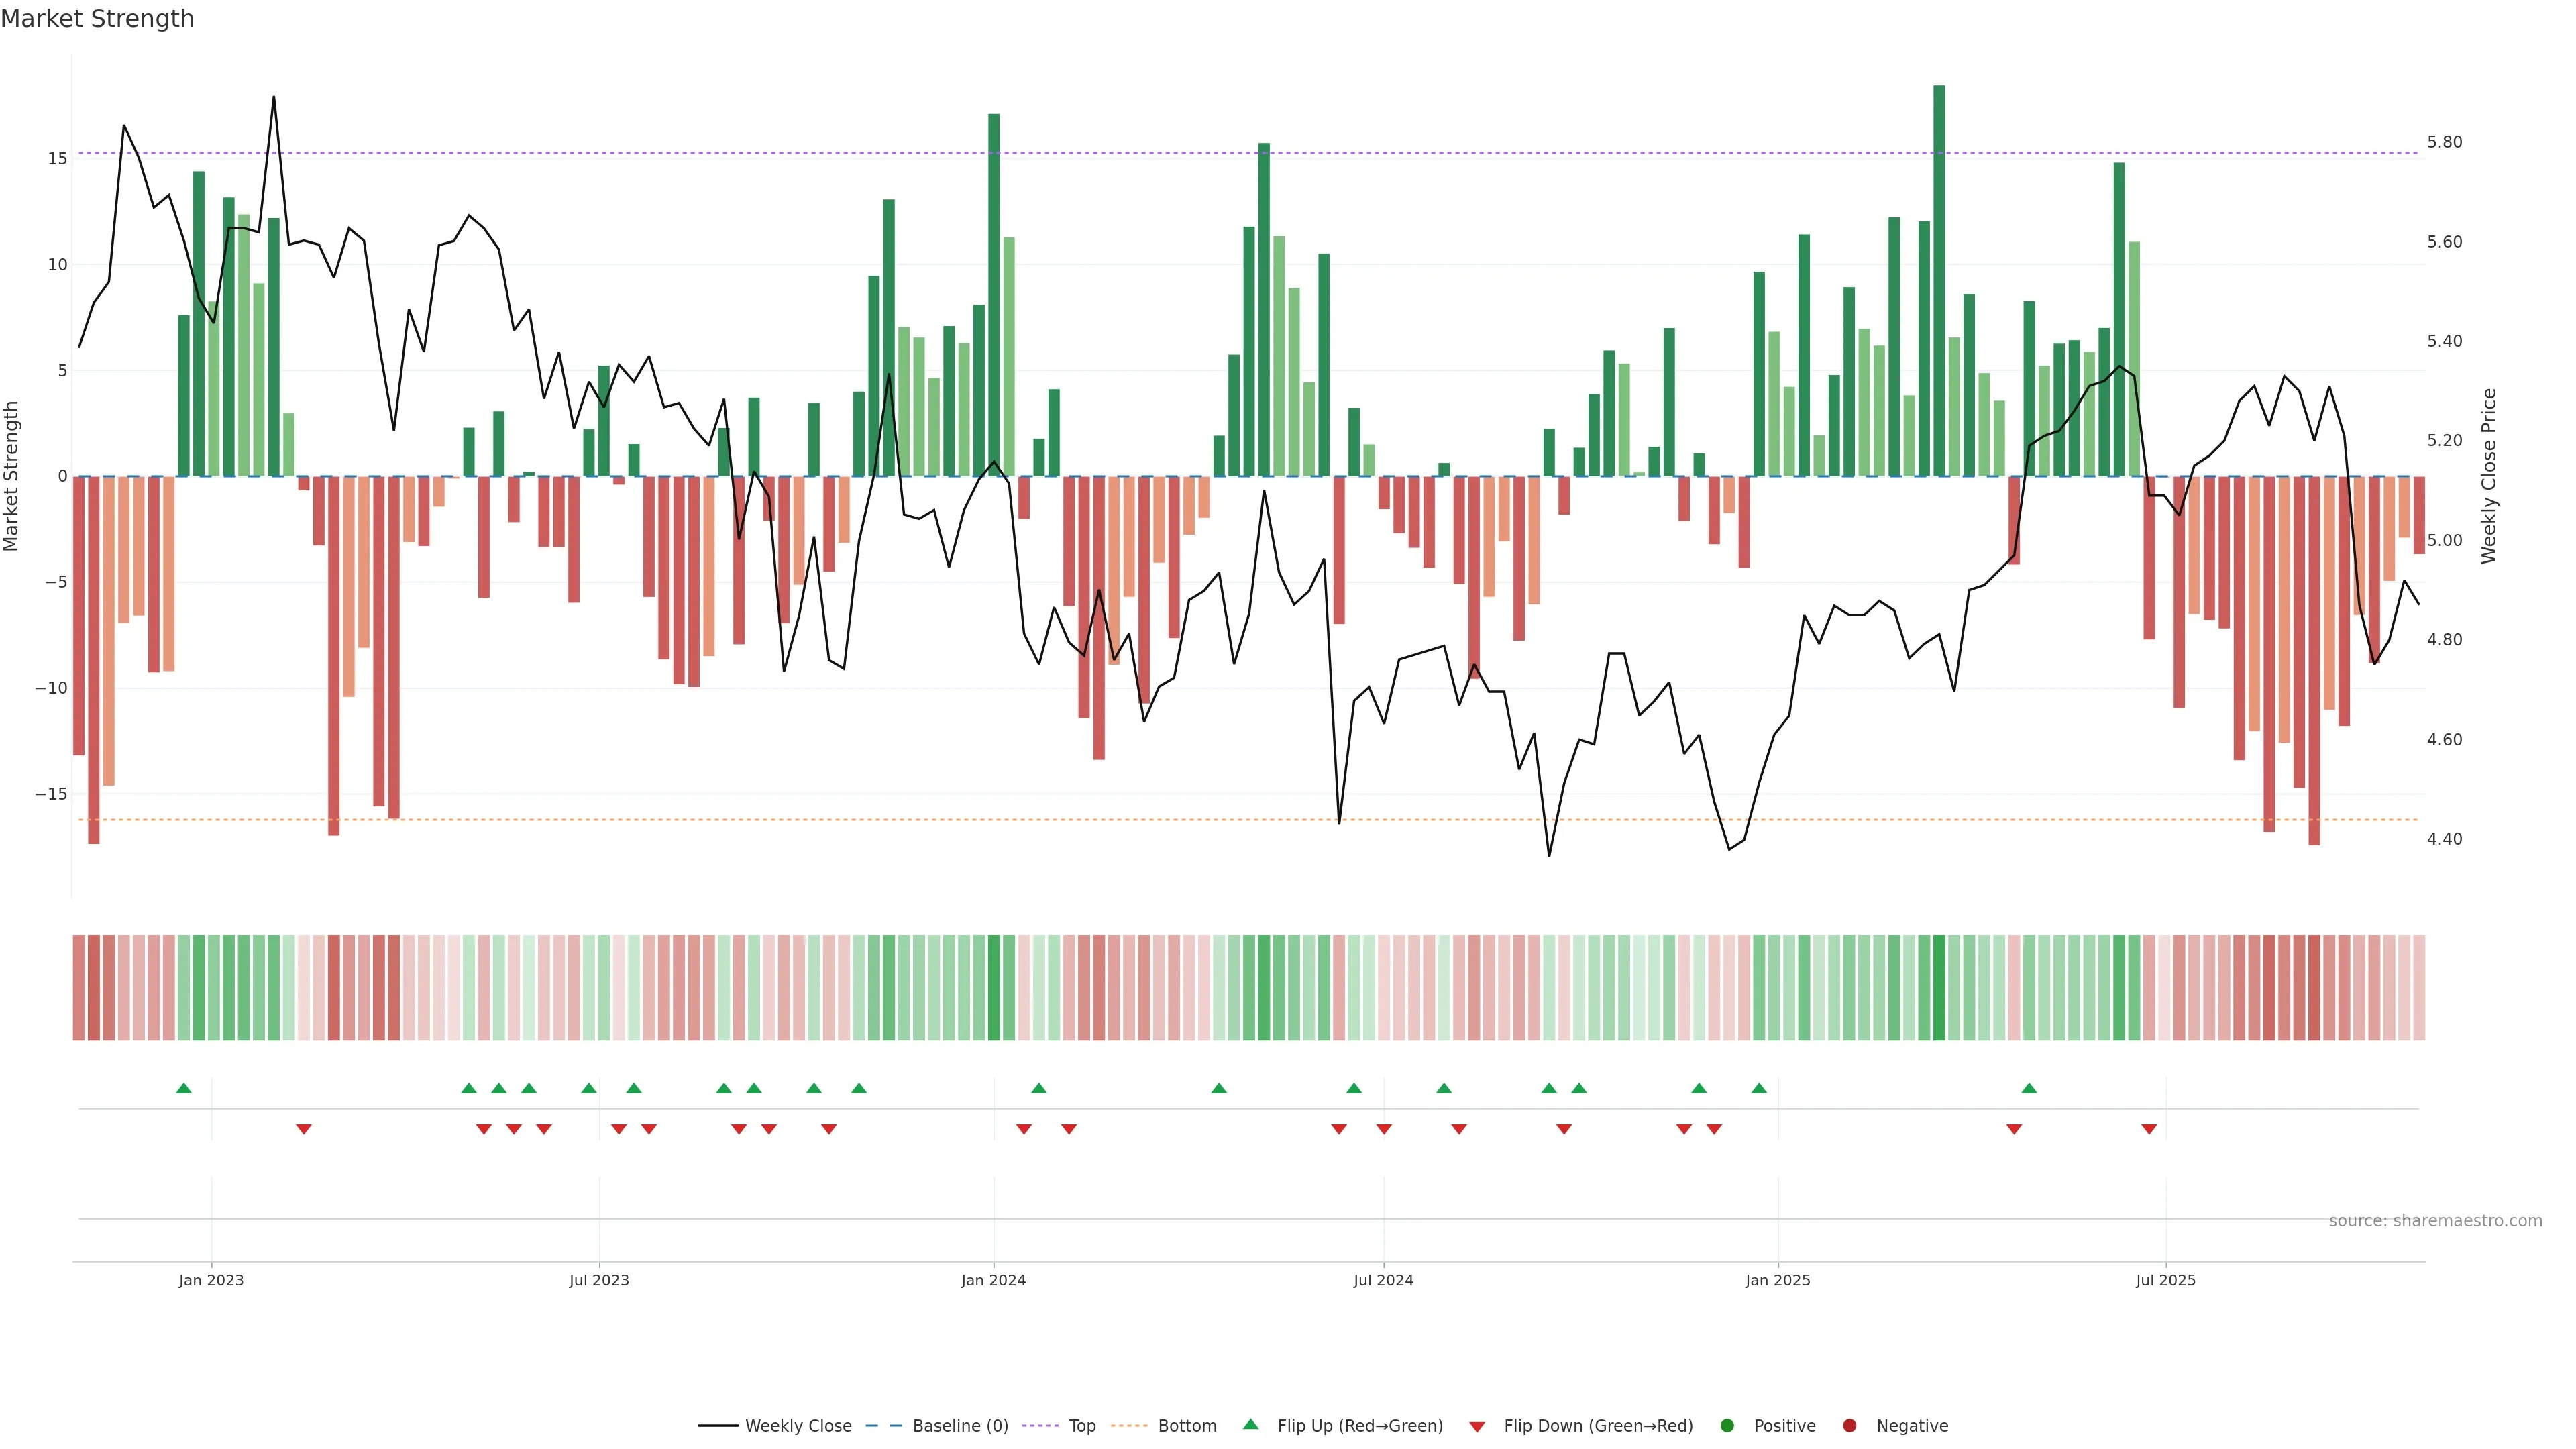Click the darkest green cell in heatmap strip
Viewport: 2576px width, 1449px height.
[1939, 988]
